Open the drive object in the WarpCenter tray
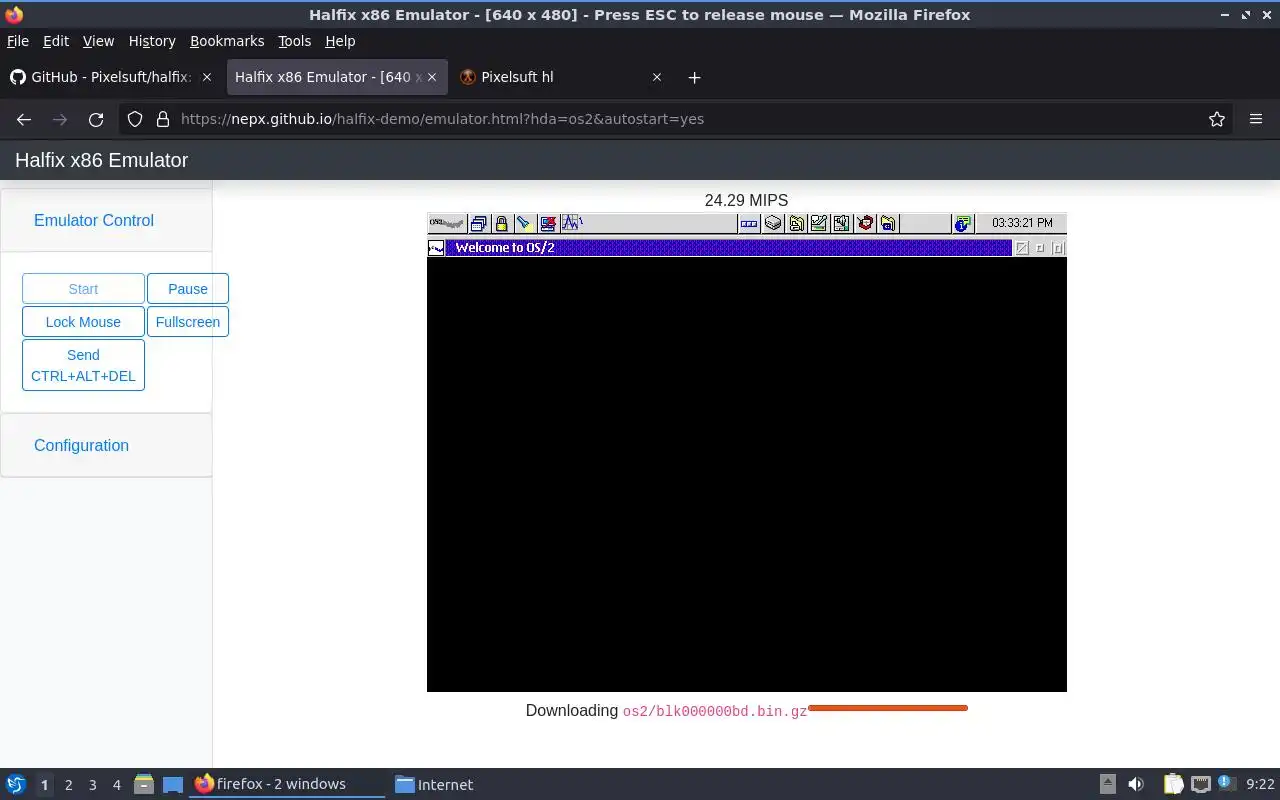This screenshot has width=1280, height=800. (773, 224)
